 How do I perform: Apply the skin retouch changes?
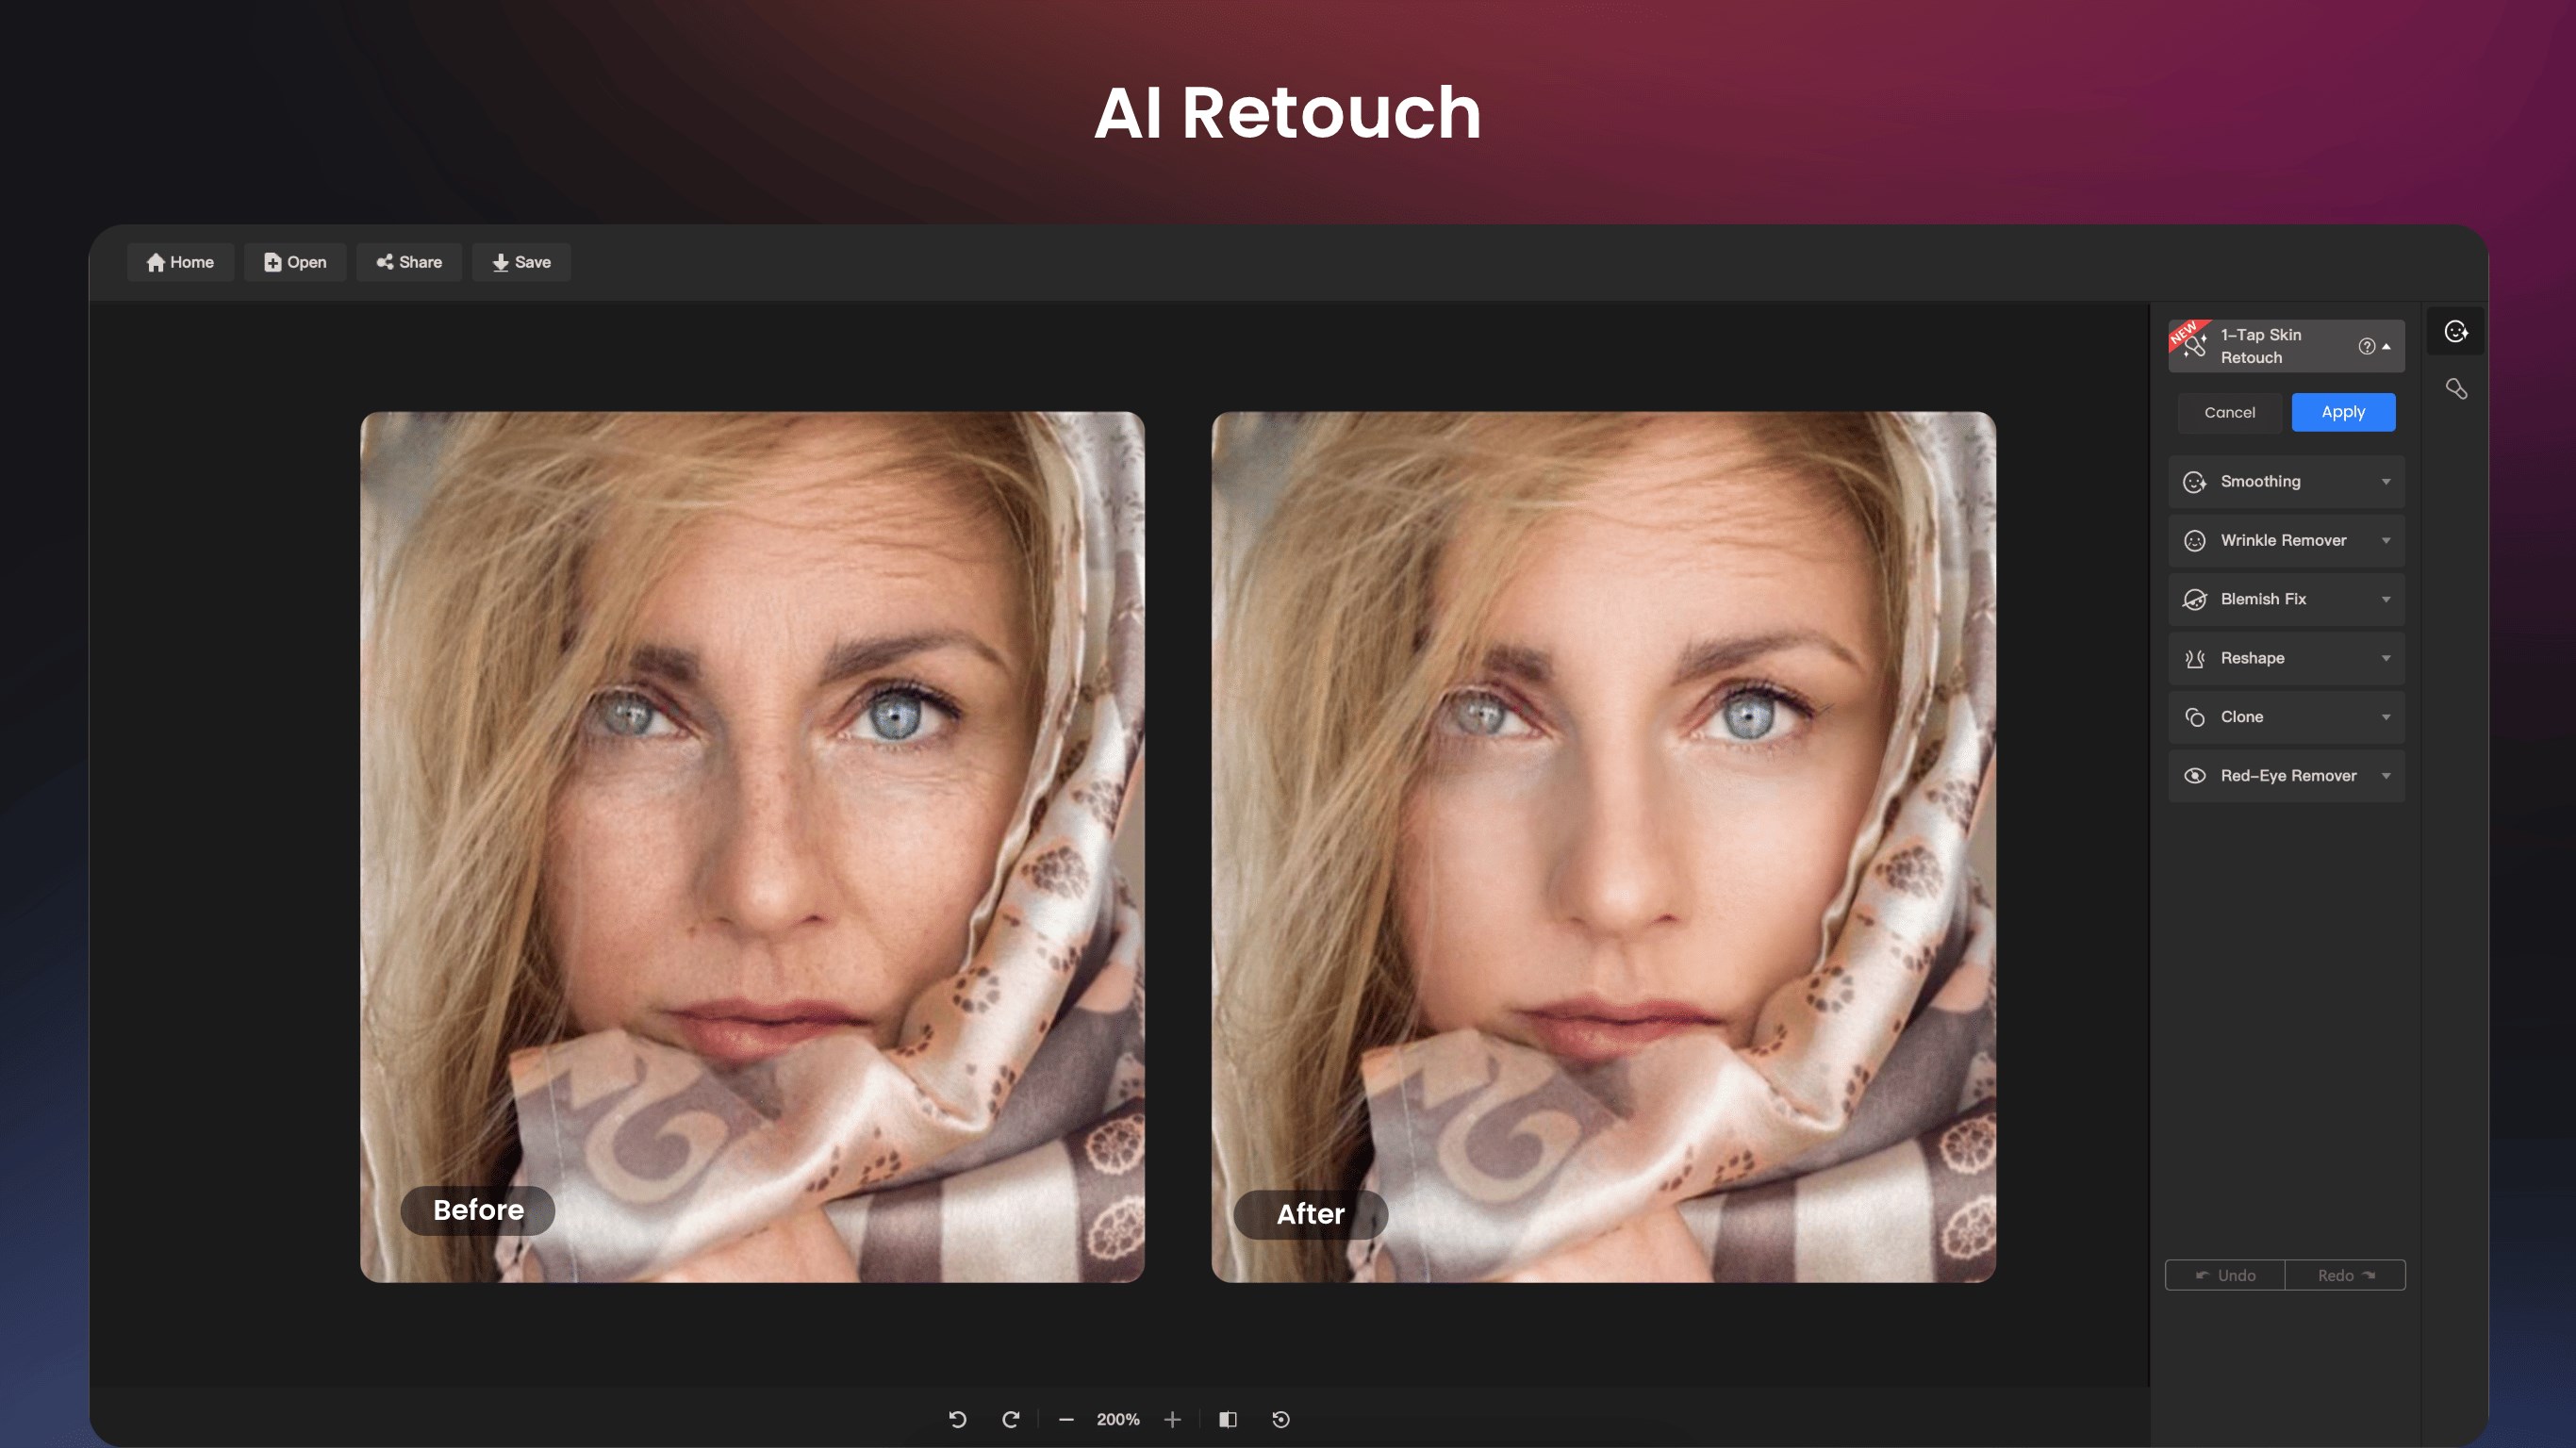pyautogui.click(x=2343, y=412)
